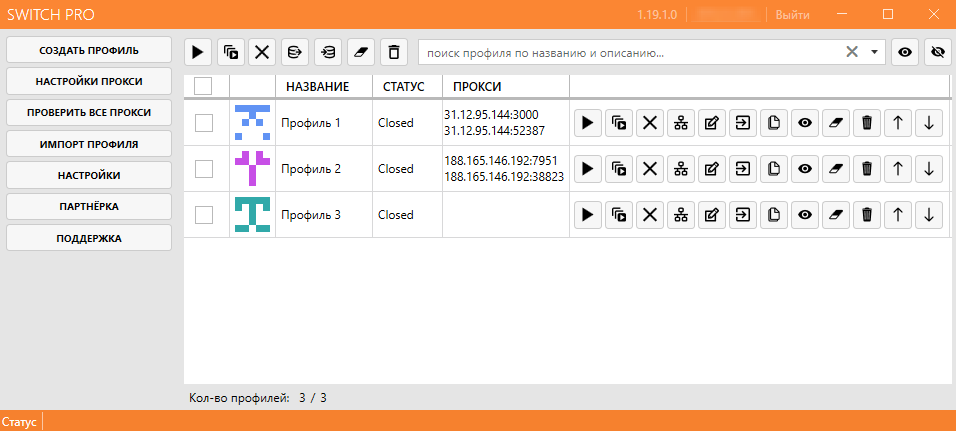The width and height of the screenshot is (956, 431).
Task: Delete Профиль 1 with trash icon
Action: (867, 123)
